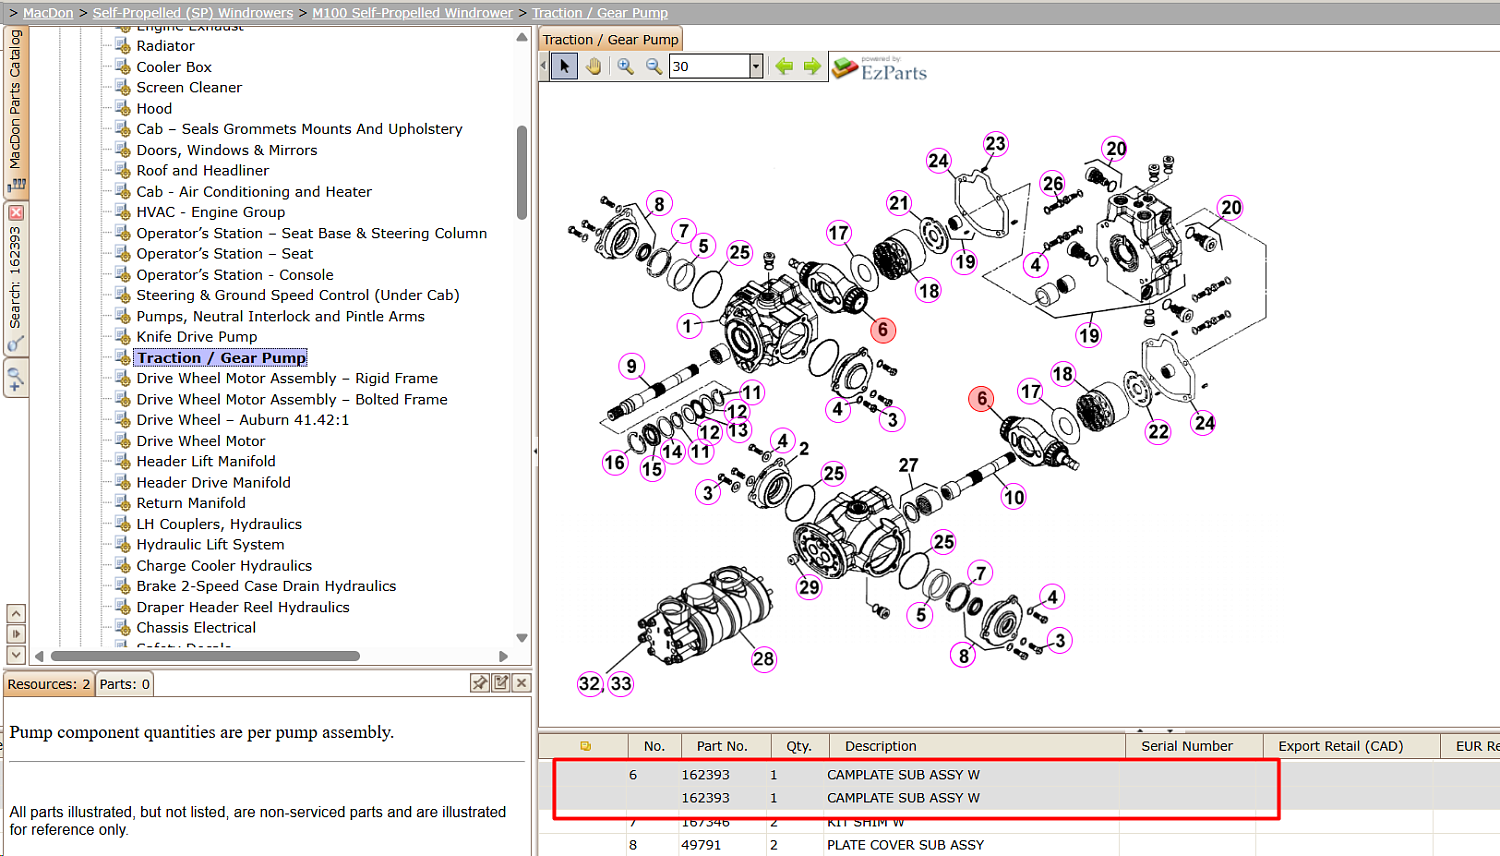
Task: Click the up arrow button in left sidebar
Action: click(16, 613)
